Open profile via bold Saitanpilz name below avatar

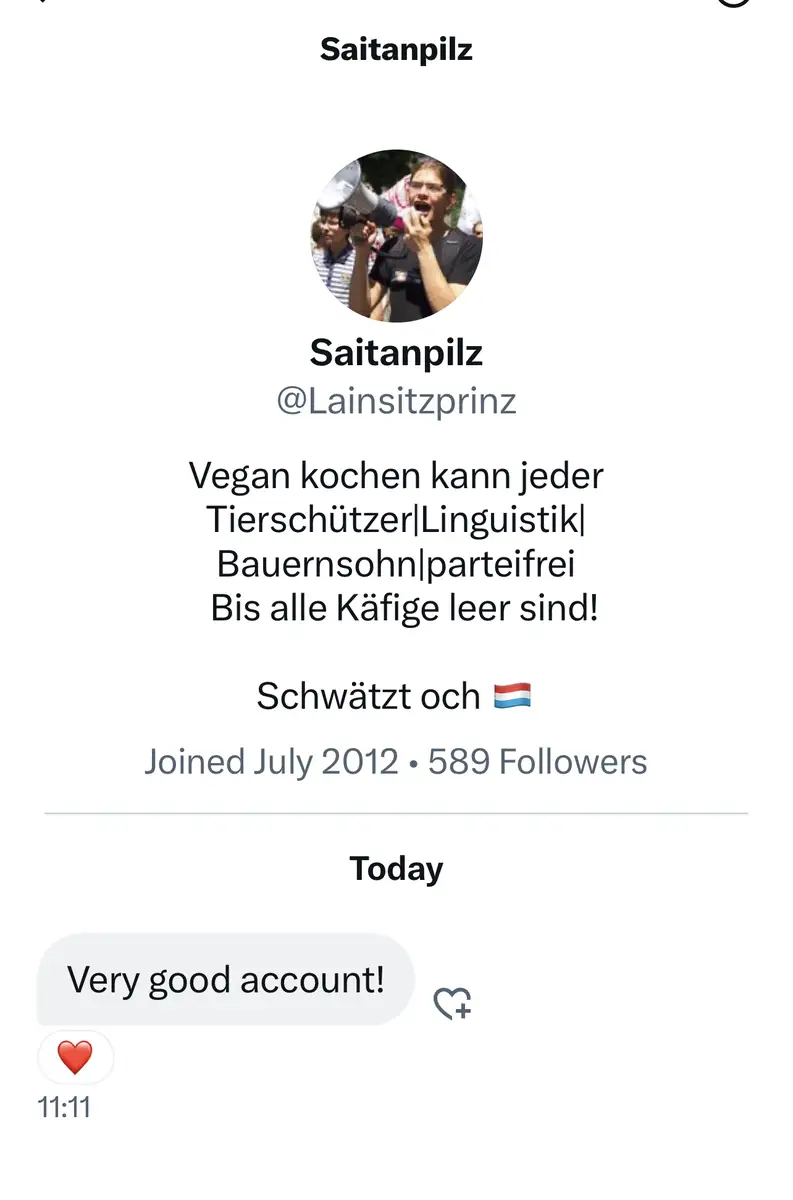pyautogui.click(x=396, y=352)
